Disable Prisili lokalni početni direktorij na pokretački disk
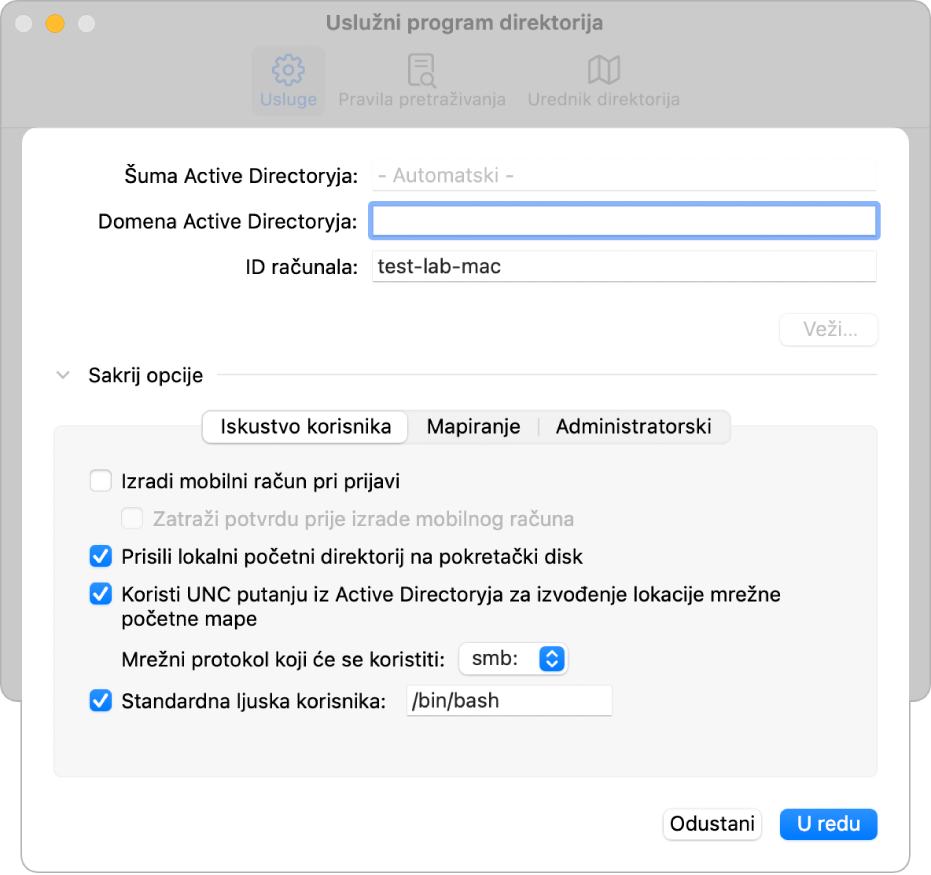This screenshot has height=875, width=931. pyautogui.click(x=100, y=556)
